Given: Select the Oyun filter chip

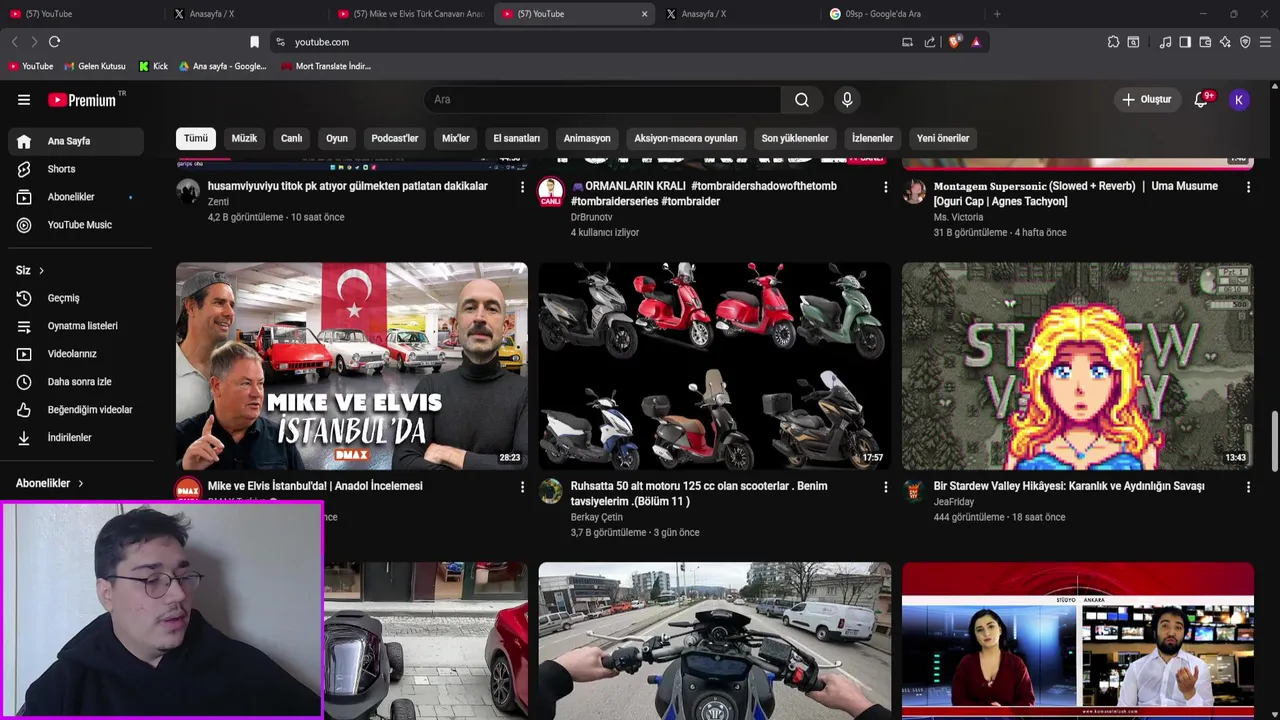Looking at the screenshot, I should (337, 138).
